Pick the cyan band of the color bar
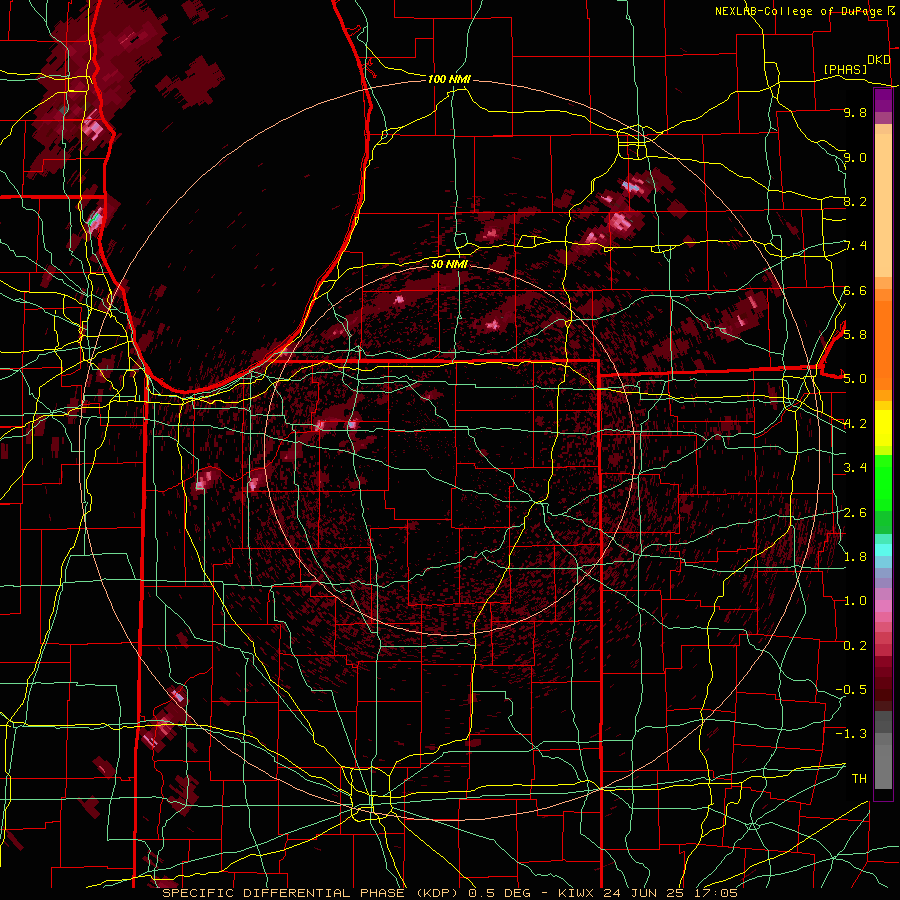Screen dimensions: 900x900 coord(883,550)
